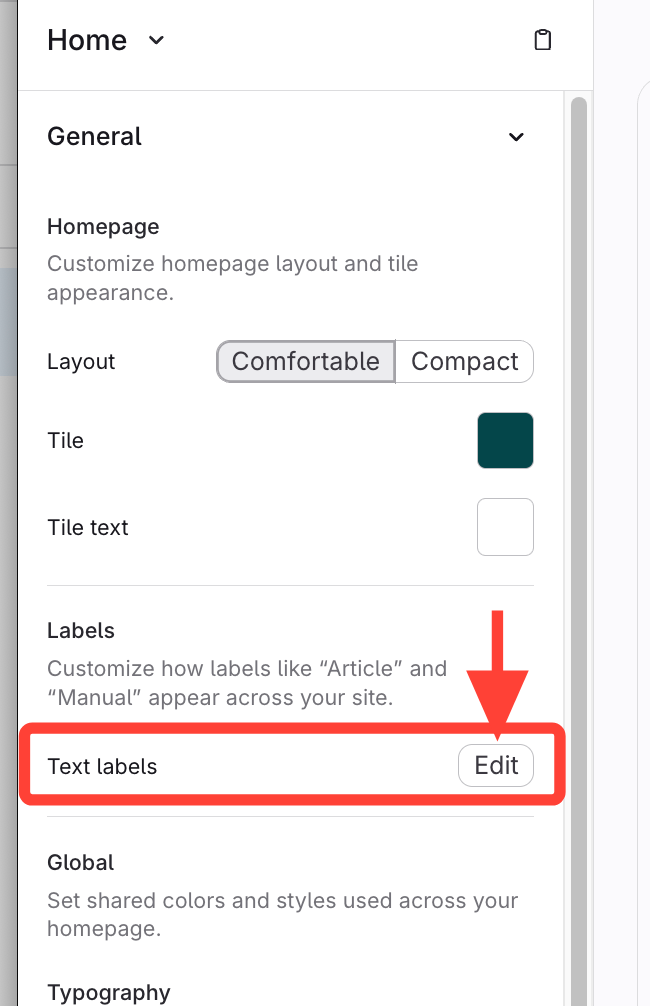Open the Tile color swatch
The image size is (650, 1006).
coord(505,440)
